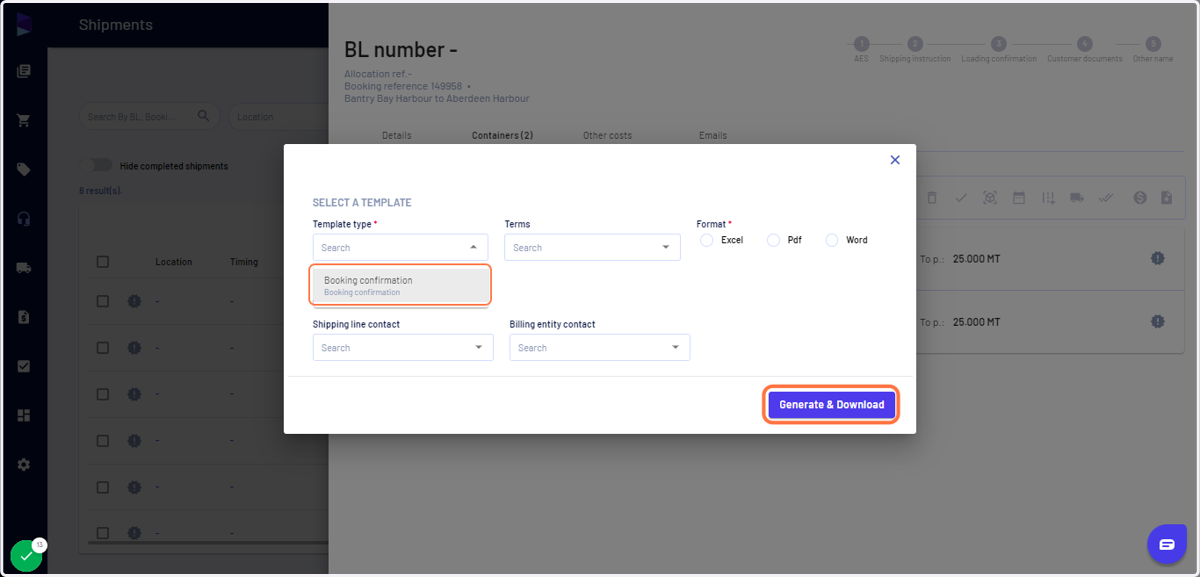Go to step 1 AES

click(x=861, y=44)
